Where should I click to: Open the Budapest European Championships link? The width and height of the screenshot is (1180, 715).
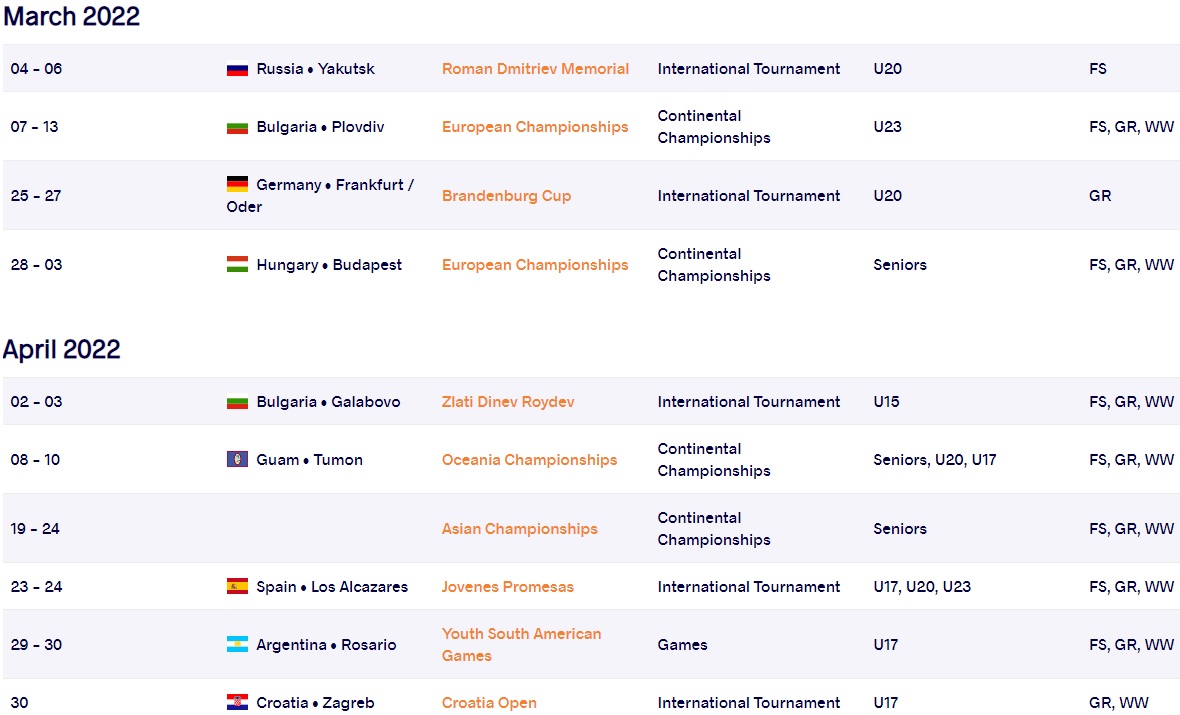tap(535, 265)
